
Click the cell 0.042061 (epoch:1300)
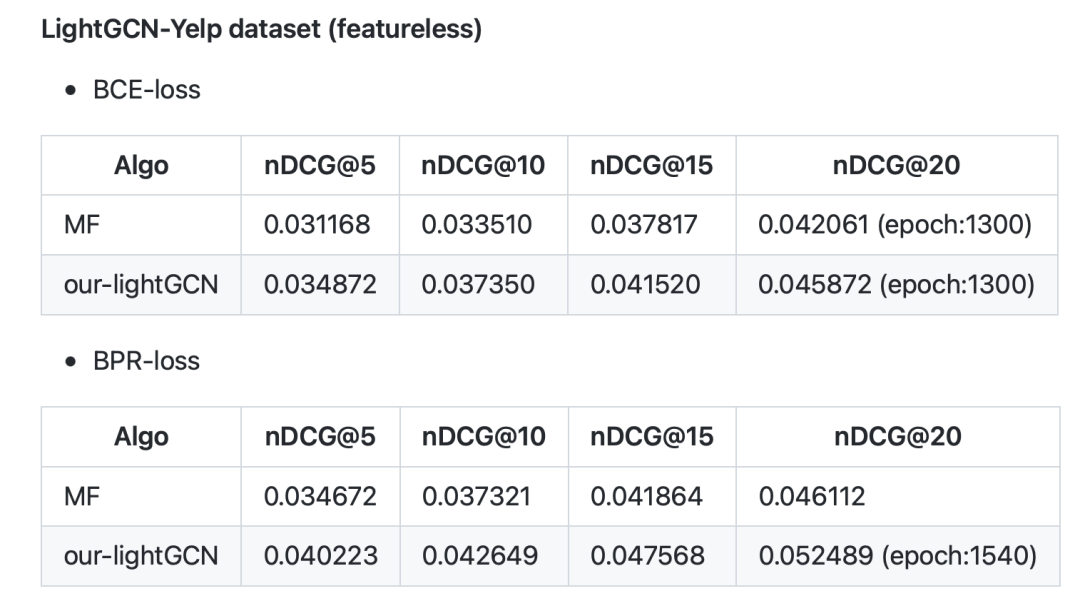point(895,225)
